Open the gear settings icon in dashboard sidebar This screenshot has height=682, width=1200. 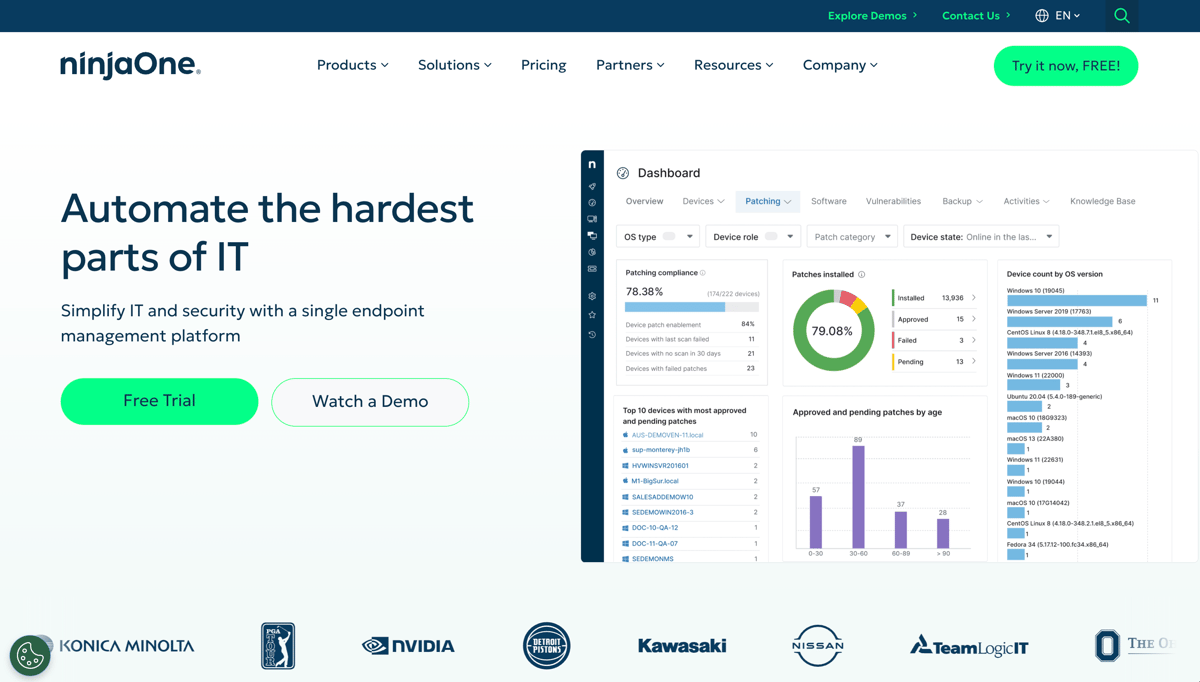click(592, 296)
